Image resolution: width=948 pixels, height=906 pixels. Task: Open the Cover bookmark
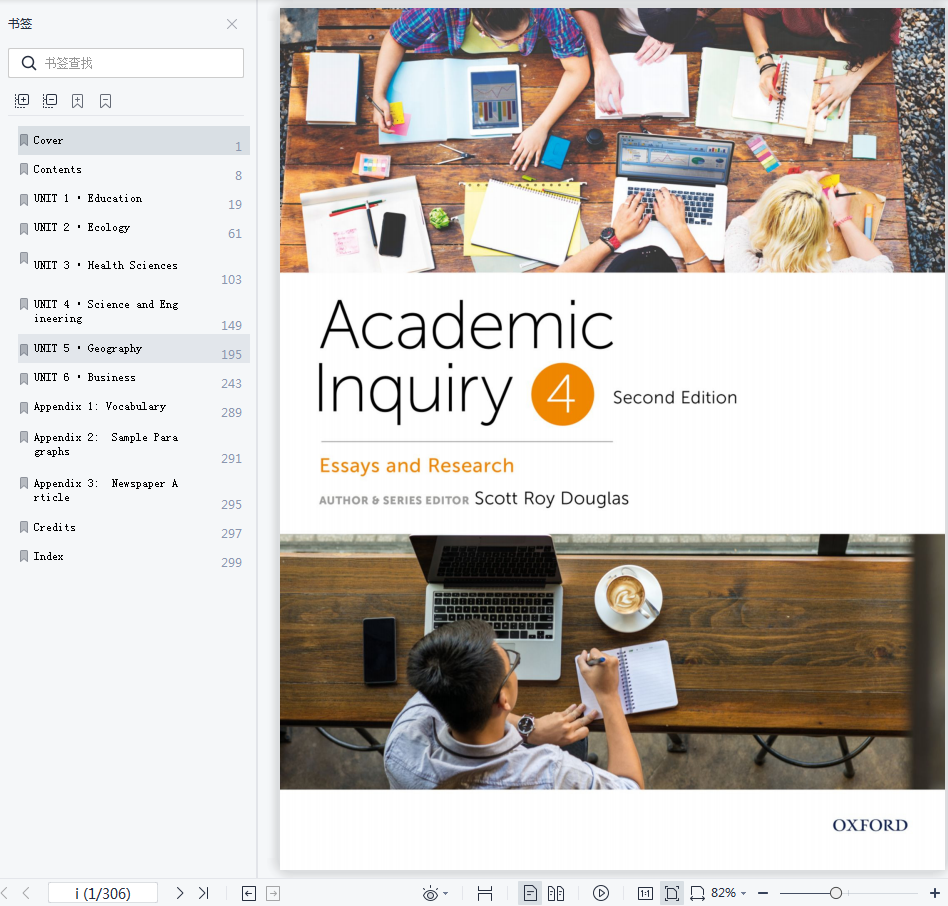click(134, 140)
